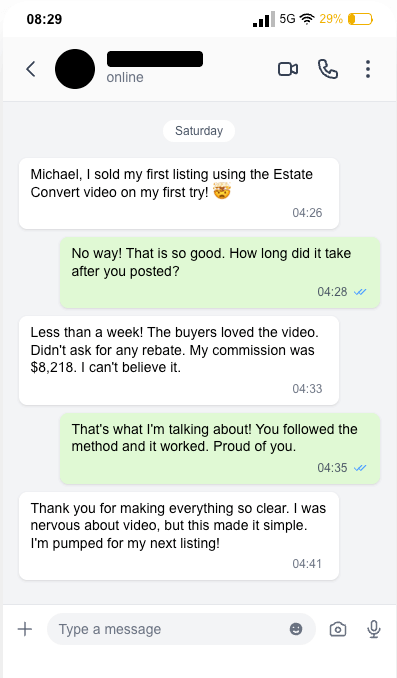397x678 pixels.
Task: Open the three-dot more options menu
Action: tap(368, 69)
